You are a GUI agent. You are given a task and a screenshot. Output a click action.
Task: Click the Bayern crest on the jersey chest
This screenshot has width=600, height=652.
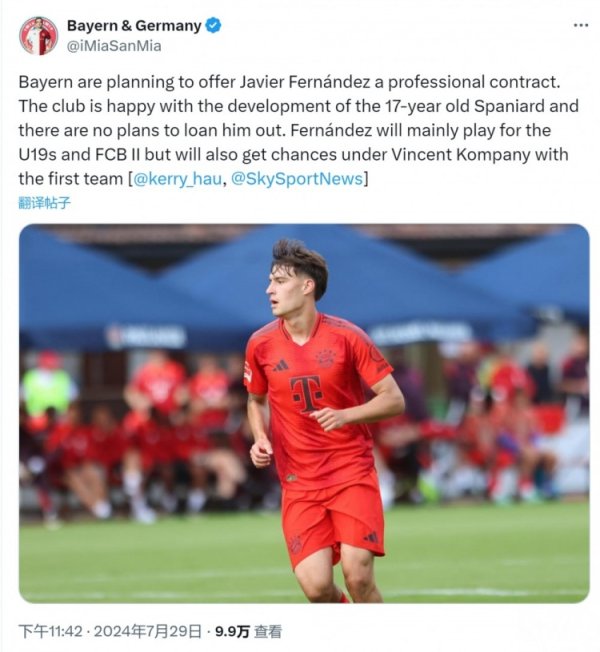[x=325, y=358]
